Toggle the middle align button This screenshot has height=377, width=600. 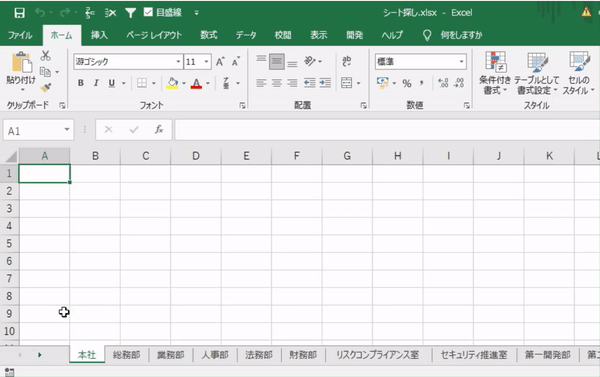(277, 61)
